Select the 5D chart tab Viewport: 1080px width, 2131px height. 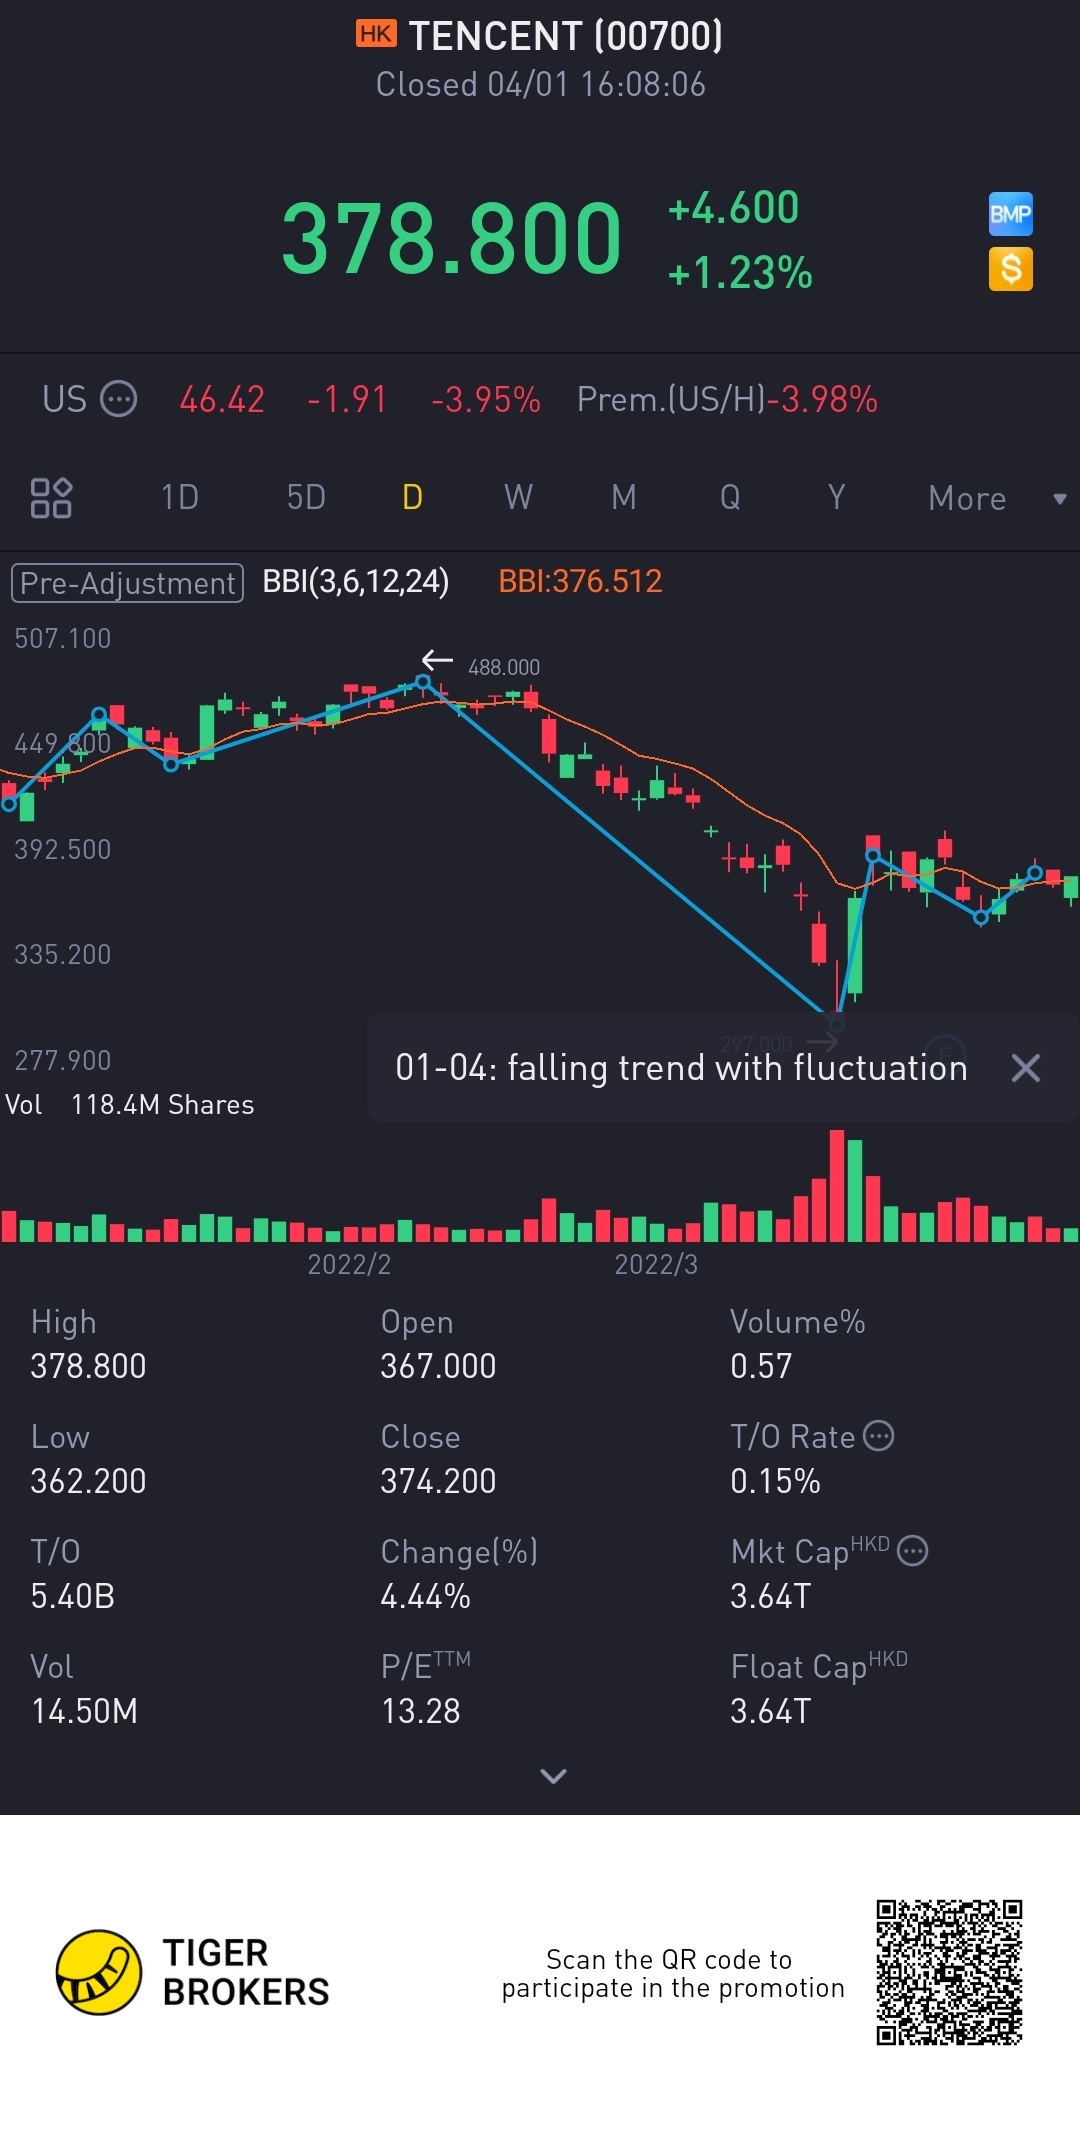pos(306,498)
